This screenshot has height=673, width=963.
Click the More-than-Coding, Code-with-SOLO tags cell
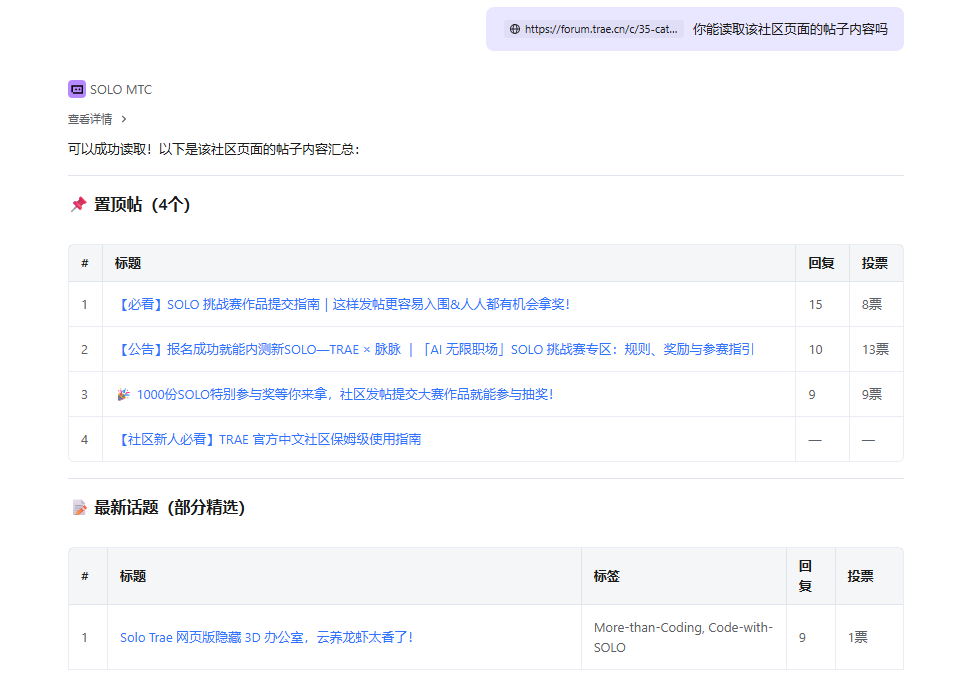click(683, 637)
